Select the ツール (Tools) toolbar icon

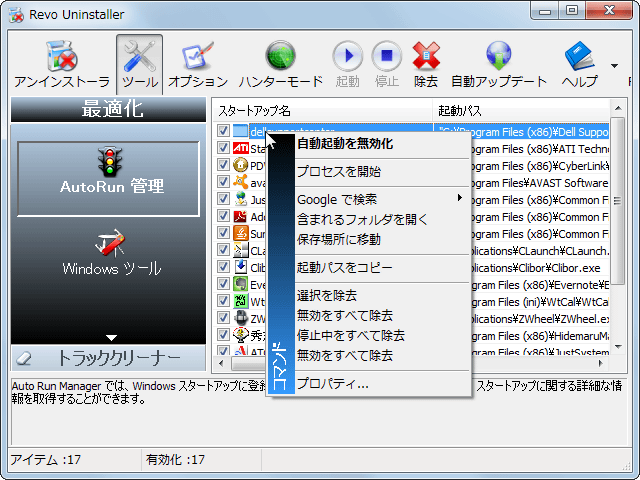coord(139,64)
